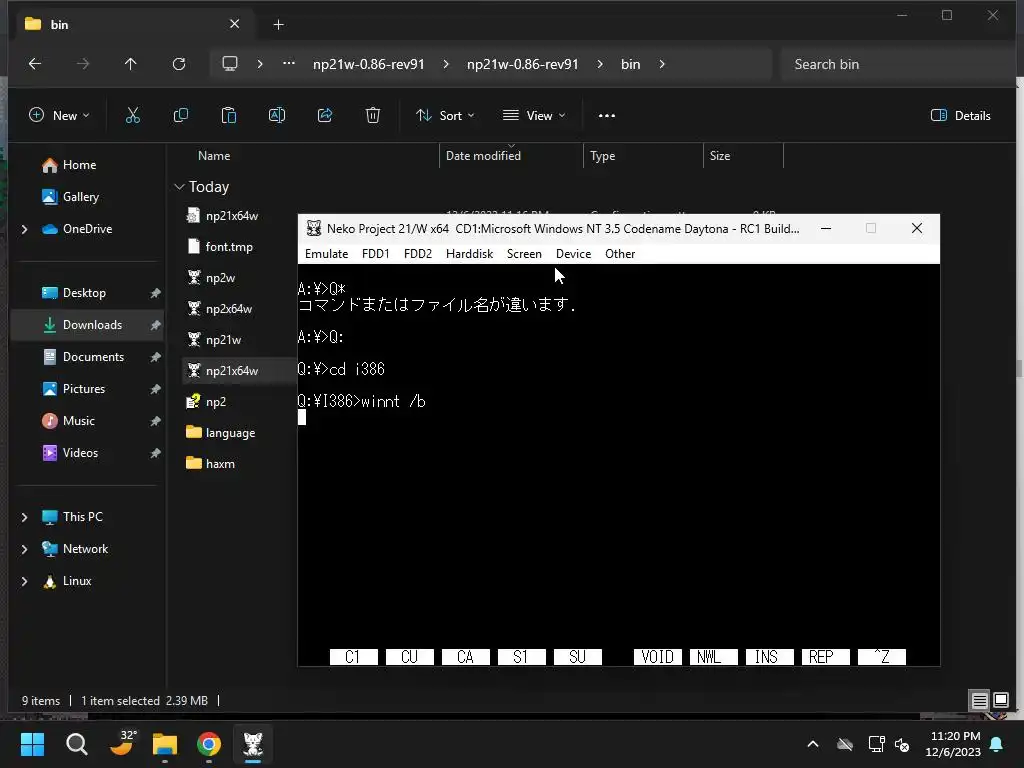
Task: Open Google Chrome from the taskbar
Action: click(209, 744)
